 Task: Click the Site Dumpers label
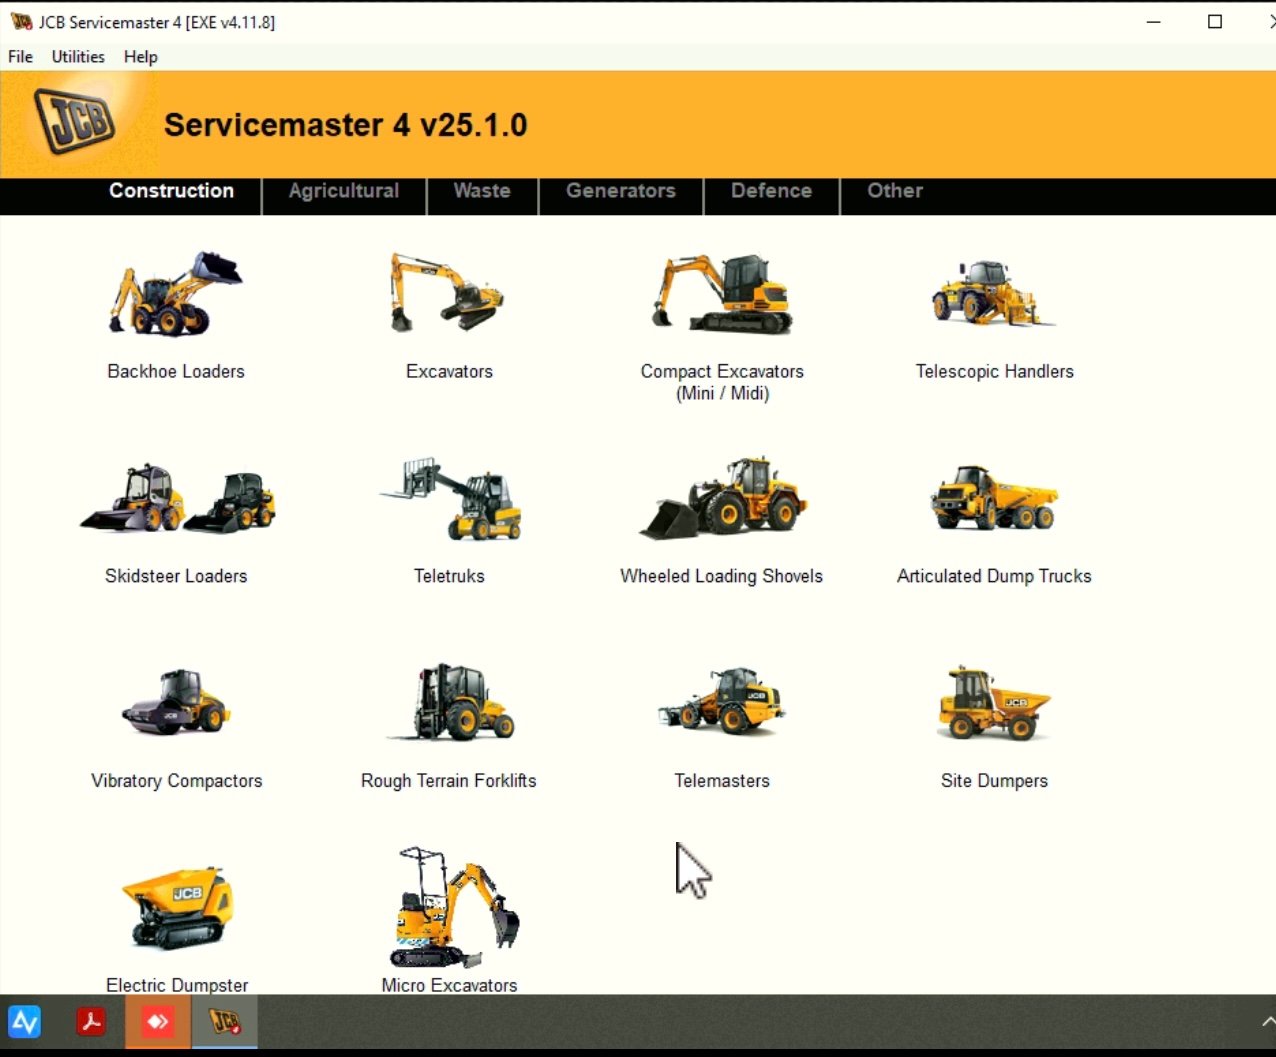pyautogui.click(x=994, y=781)
